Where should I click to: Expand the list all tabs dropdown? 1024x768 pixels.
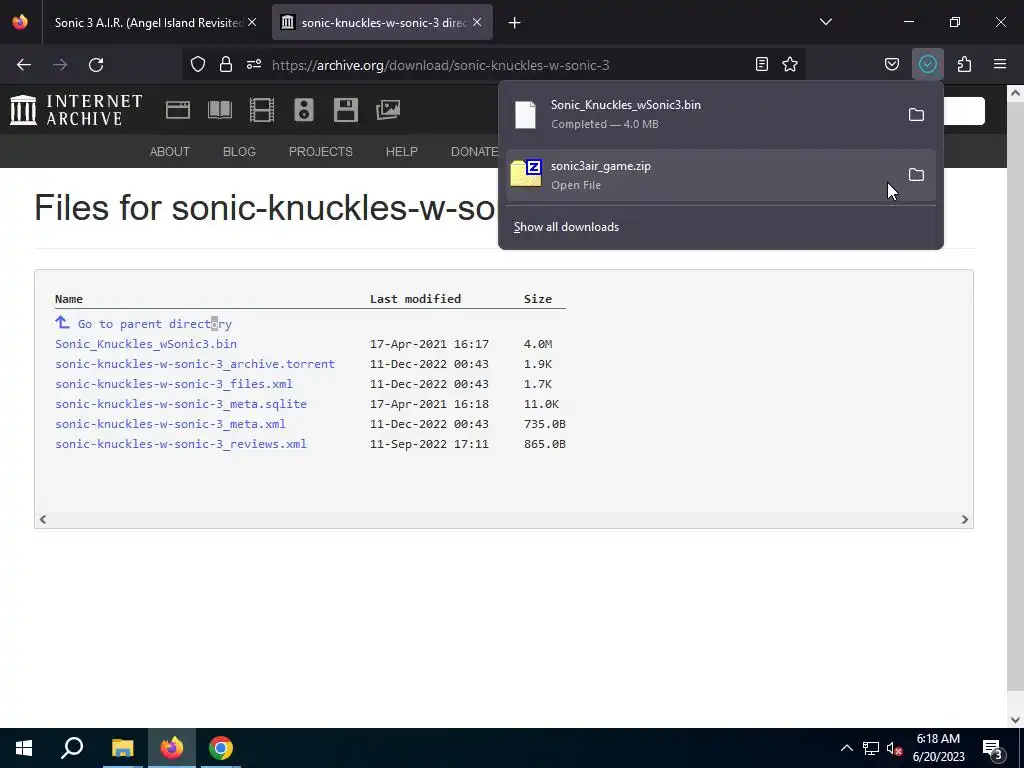point(825,22)
